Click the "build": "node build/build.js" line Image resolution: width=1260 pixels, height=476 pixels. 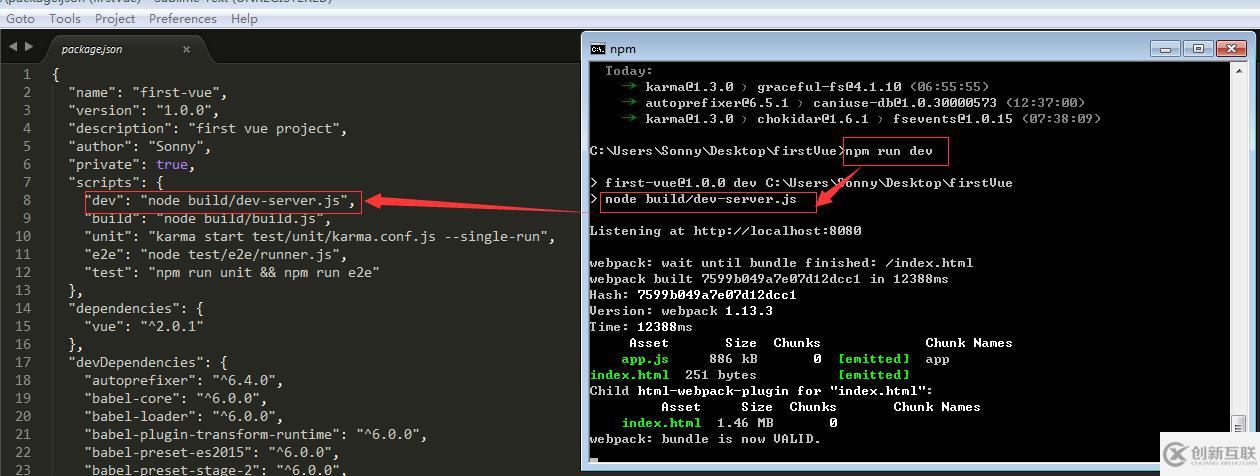[207, 218]
